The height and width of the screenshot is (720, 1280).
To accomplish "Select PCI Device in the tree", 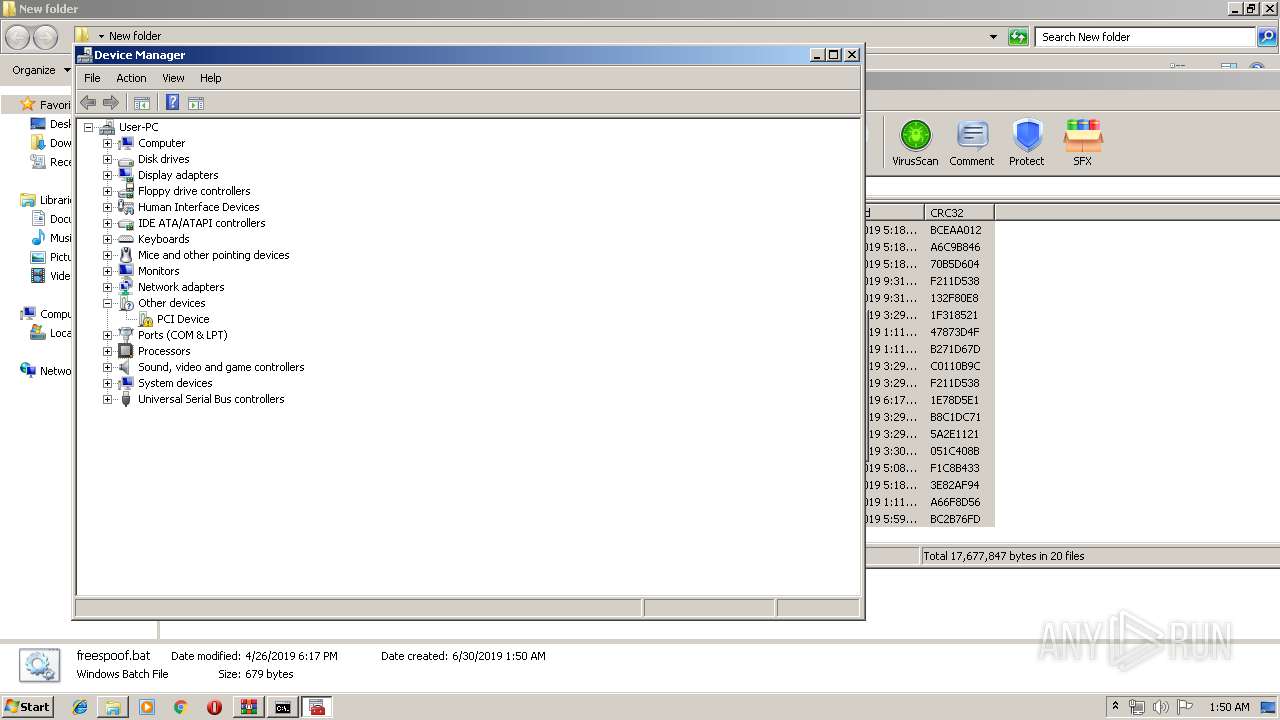I will coord(183,319).
